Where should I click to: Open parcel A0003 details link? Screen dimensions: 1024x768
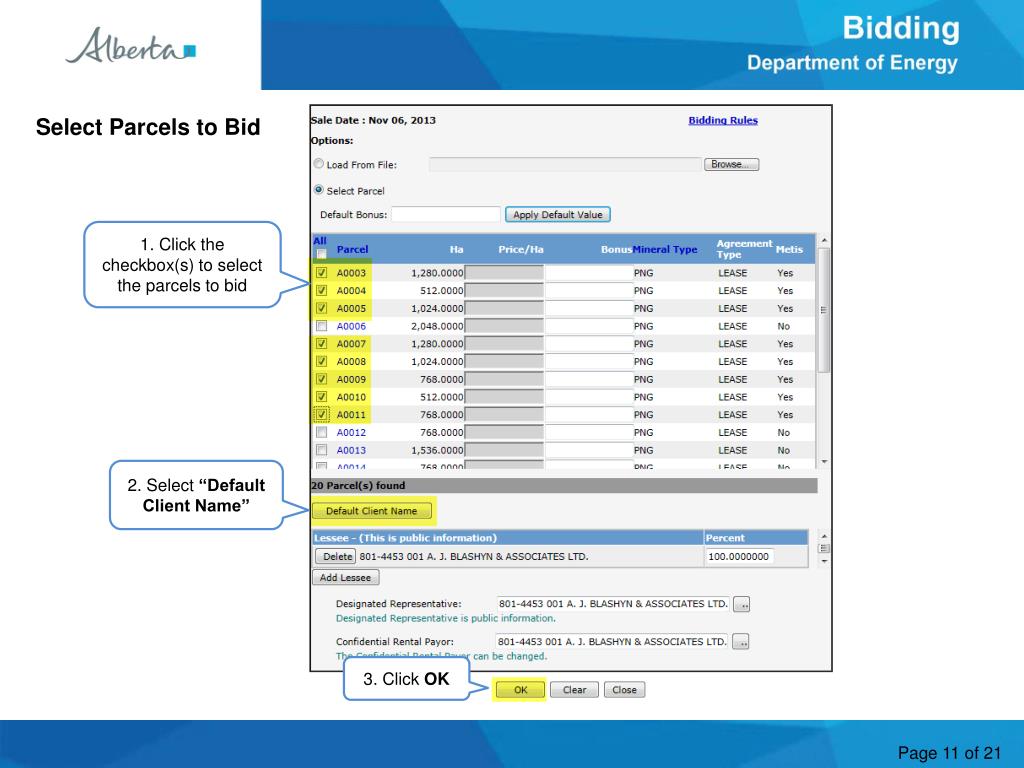click(351, 273)
